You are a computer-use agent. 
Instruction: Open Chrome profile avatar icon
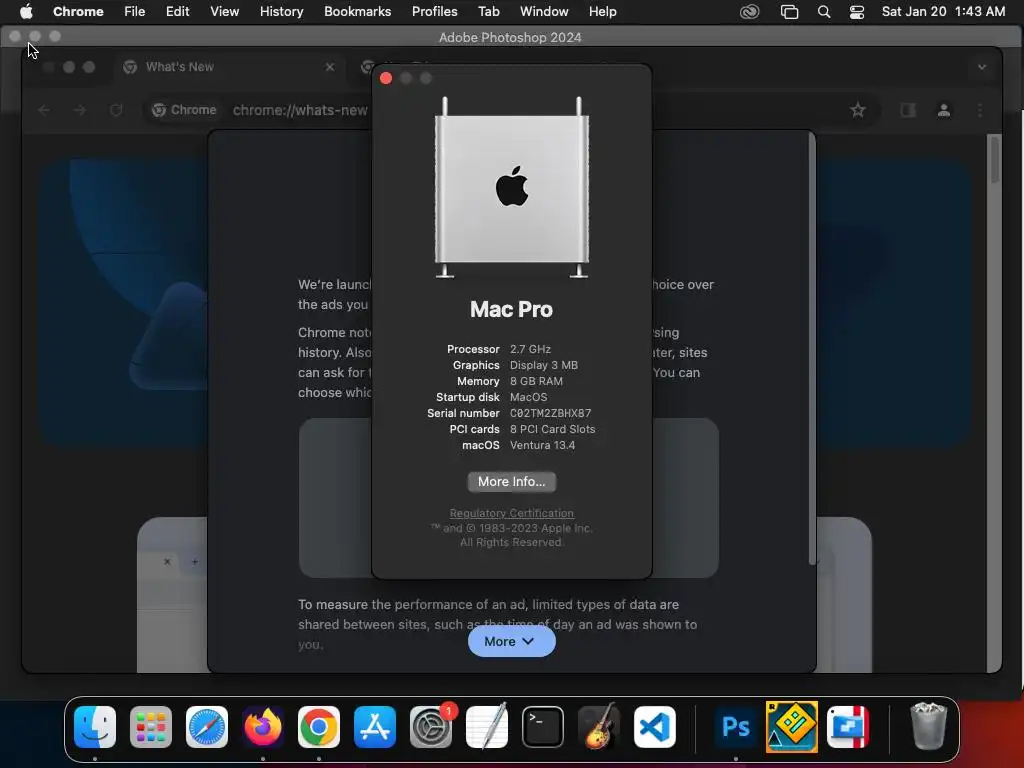click(944, 110)
